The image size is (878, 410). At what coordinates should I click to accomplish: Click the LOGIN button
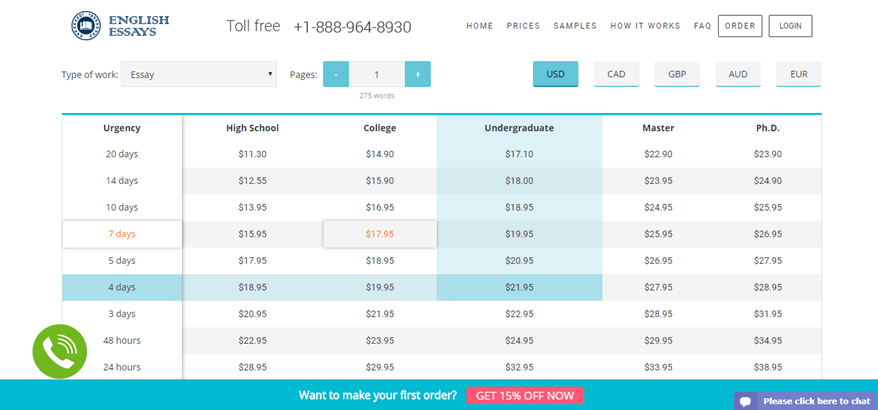(790, 26)
